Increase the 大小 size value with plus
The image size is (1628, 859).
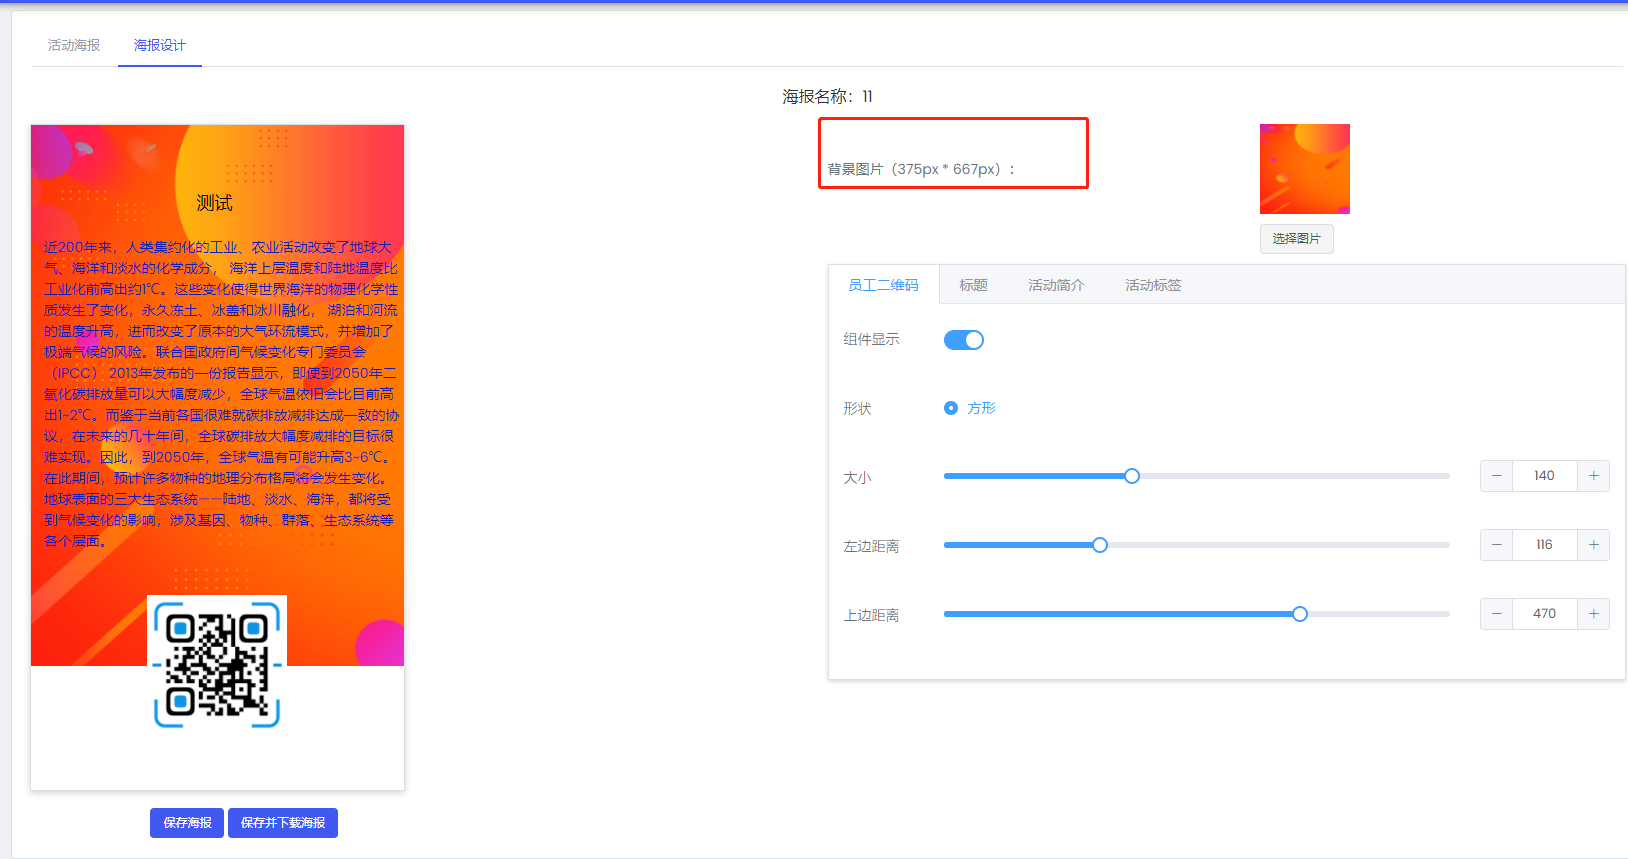pyautogui.click(x=1593, y=476)
